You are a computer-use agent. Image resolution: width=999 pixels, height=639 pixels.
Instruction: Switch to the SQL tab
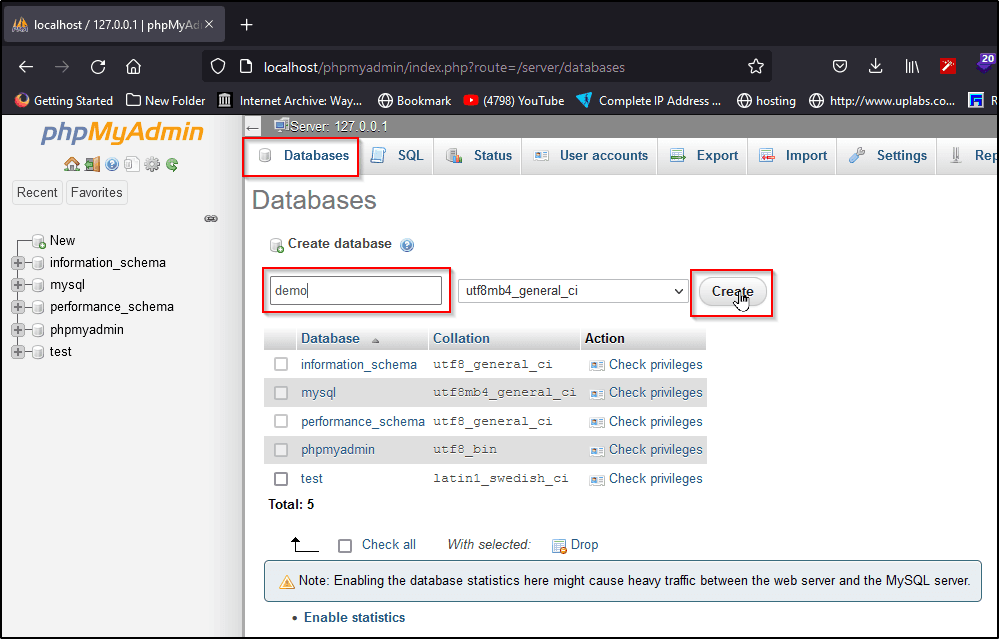pos(397,156)
